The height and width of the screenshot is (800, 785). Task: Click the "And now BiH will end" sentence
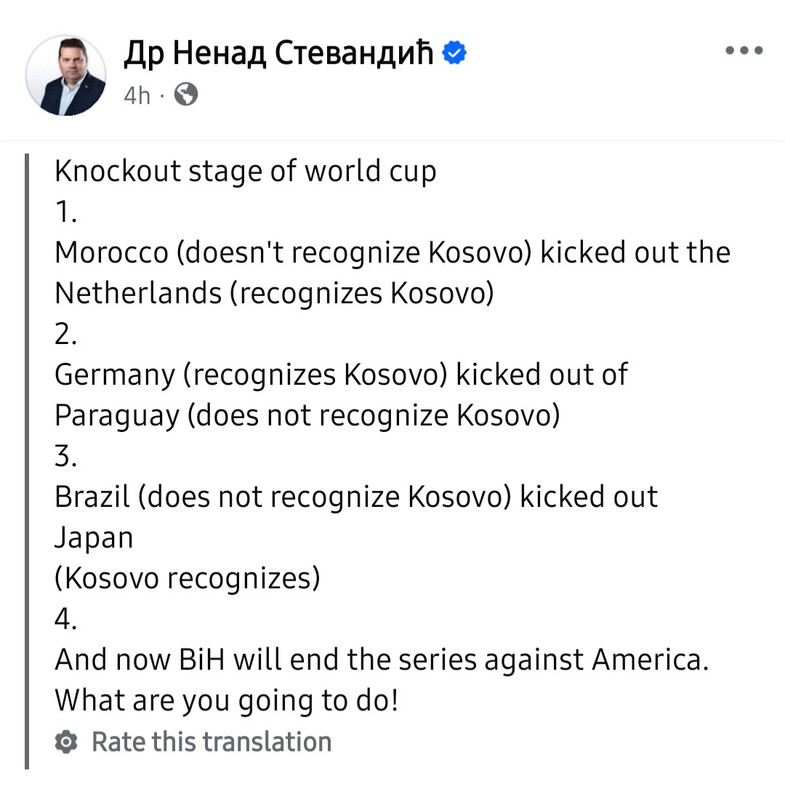pyautogui.click(x=382, y=659)
